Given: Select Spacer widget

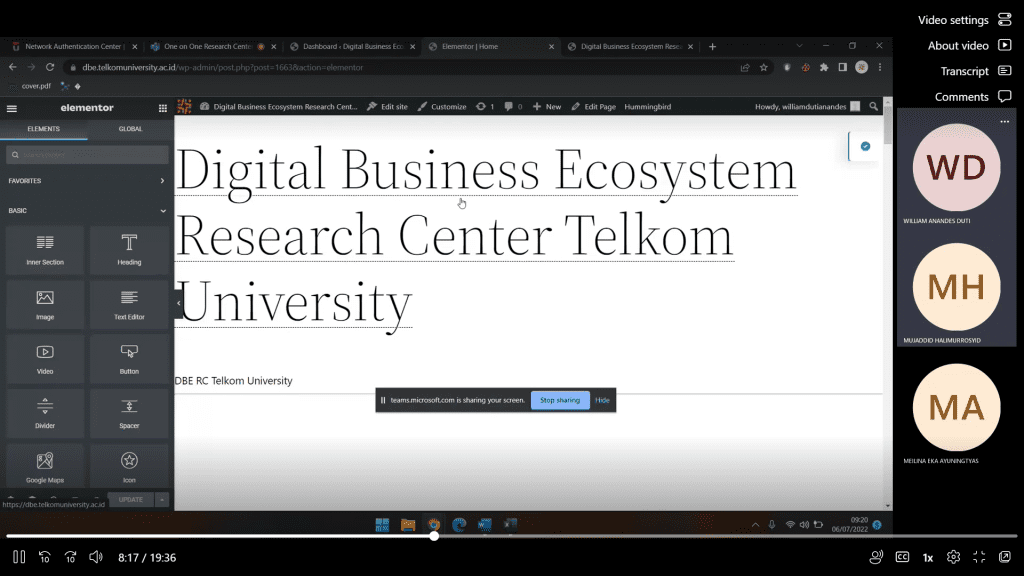Looking at the screenshot, I should 129,413.
